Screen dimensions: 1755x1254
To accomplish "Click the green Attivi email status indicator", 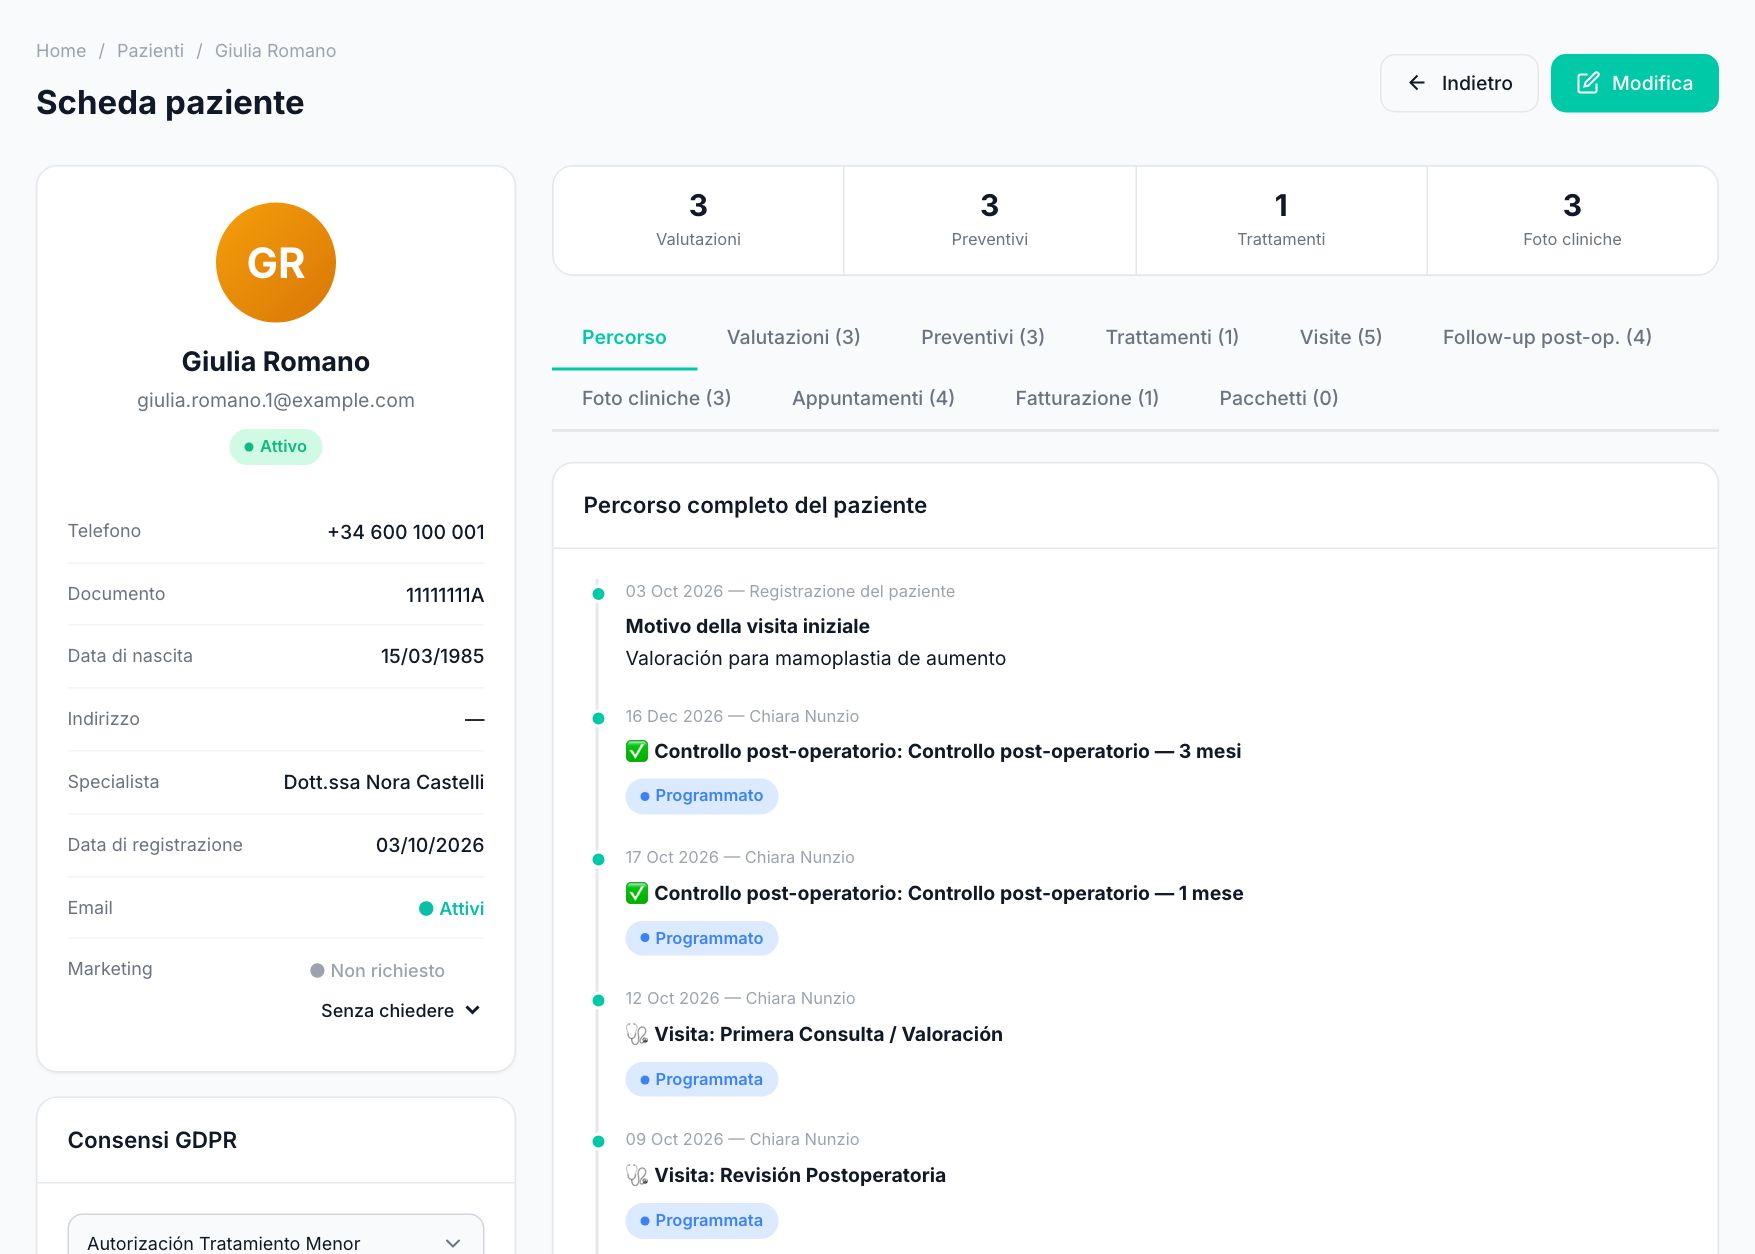I will click(451, 908).
